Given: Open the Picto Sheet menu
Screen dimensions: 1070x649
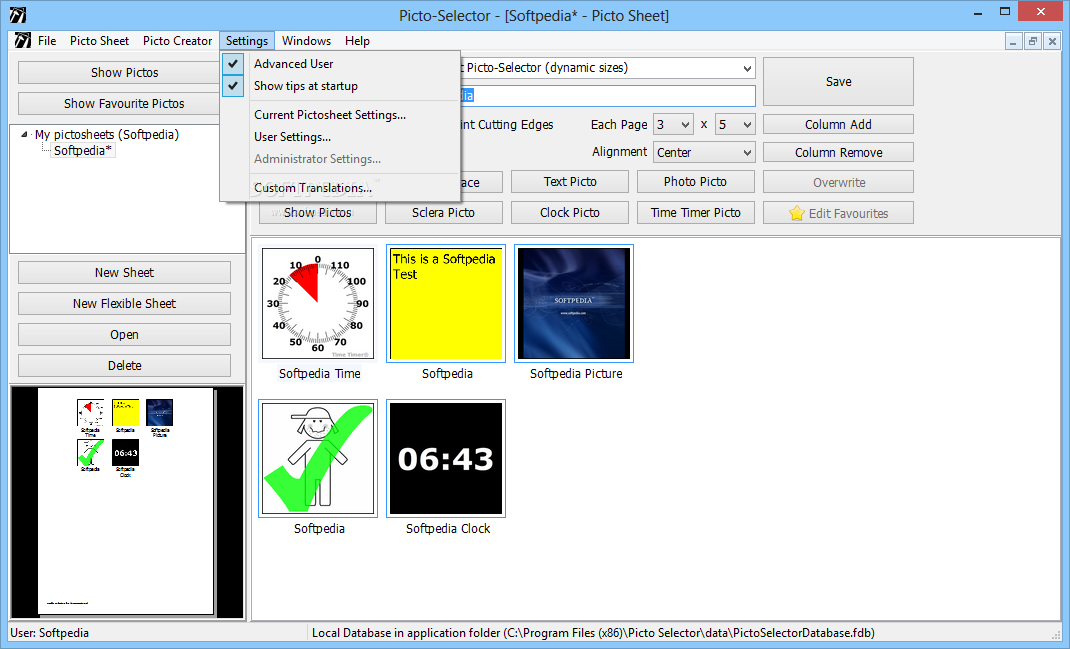Looking at the screenshot, I should (x=99, y=41).
